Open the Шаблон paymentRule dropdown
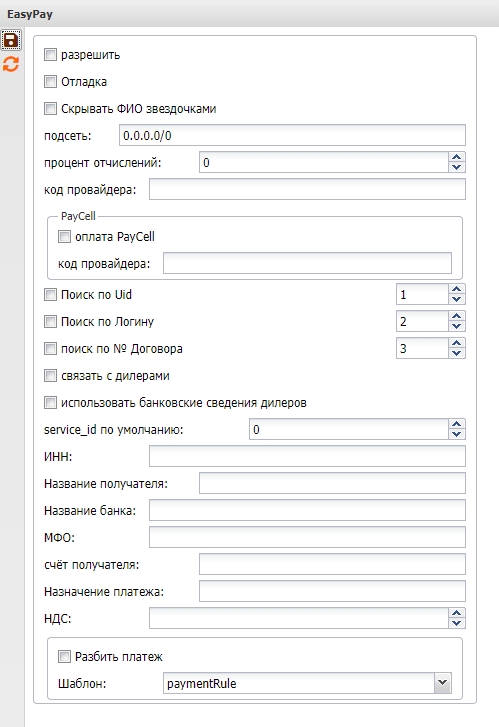The height and width of the screenshot is (727, 499). 442,683
